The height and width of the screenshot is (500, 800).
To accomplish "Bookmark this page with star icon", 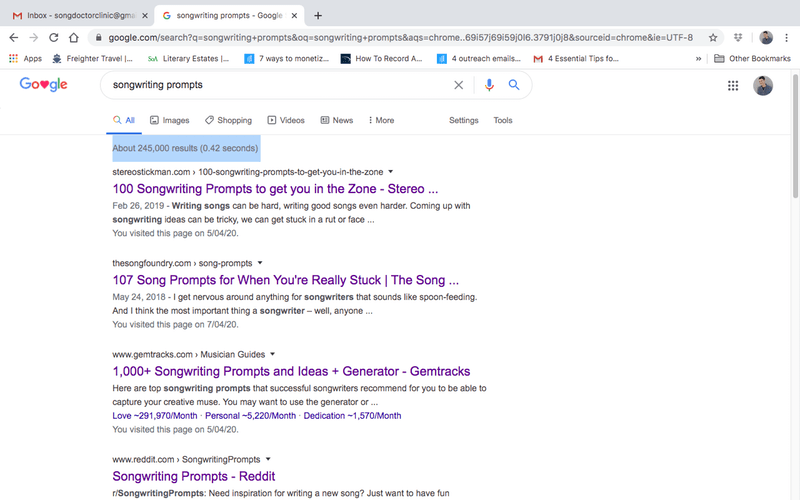I will point(713,37).
